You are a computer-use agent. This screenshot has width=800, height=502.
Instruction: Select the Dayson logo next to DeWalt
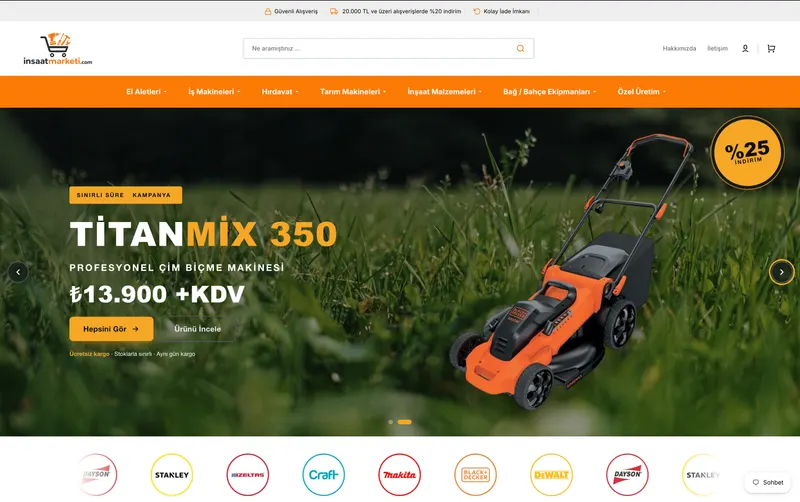628,474
